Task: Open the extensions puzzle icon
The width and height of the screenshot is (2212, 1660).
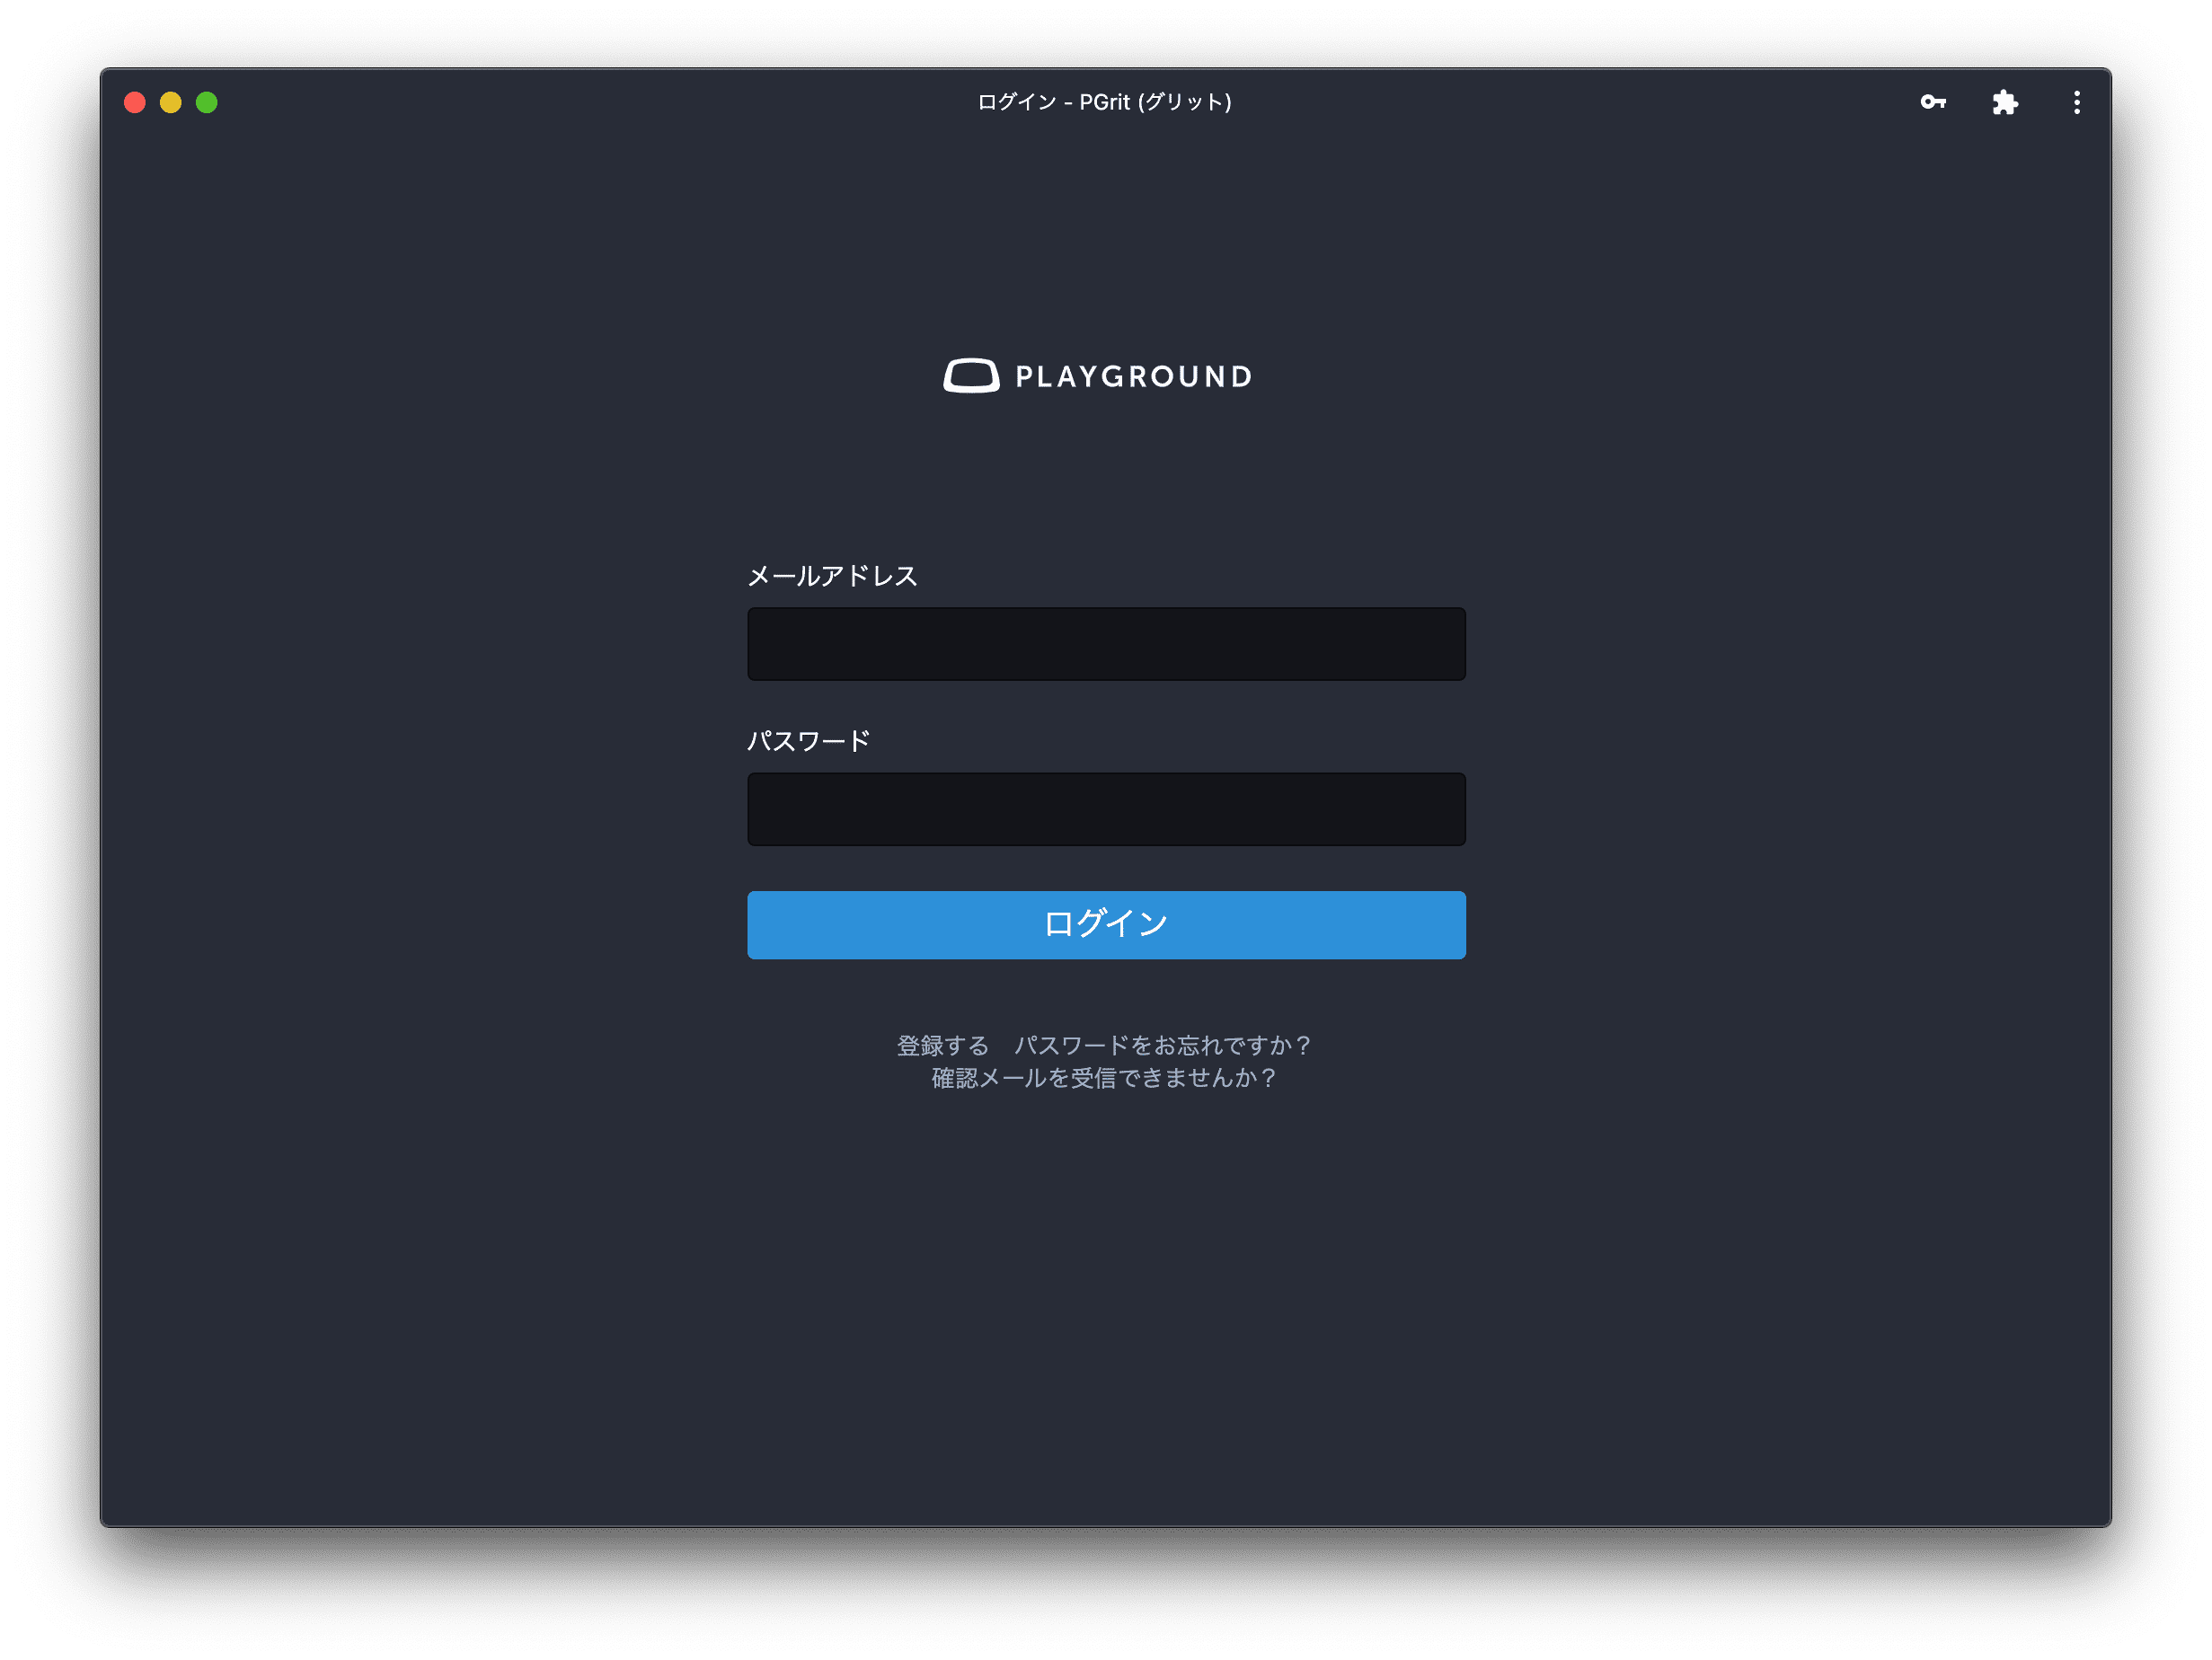Action: (x=2004, y=102)
